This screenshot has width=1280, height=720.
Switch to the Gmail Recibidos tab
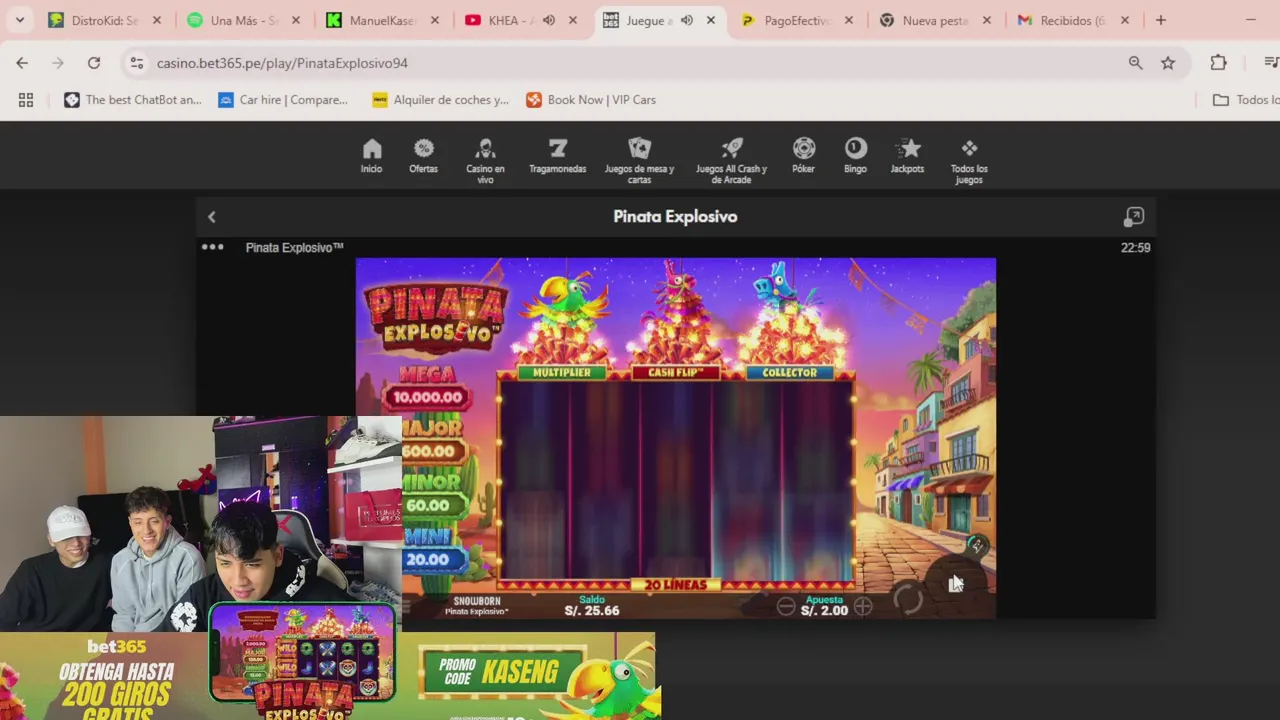[1073, 20]
